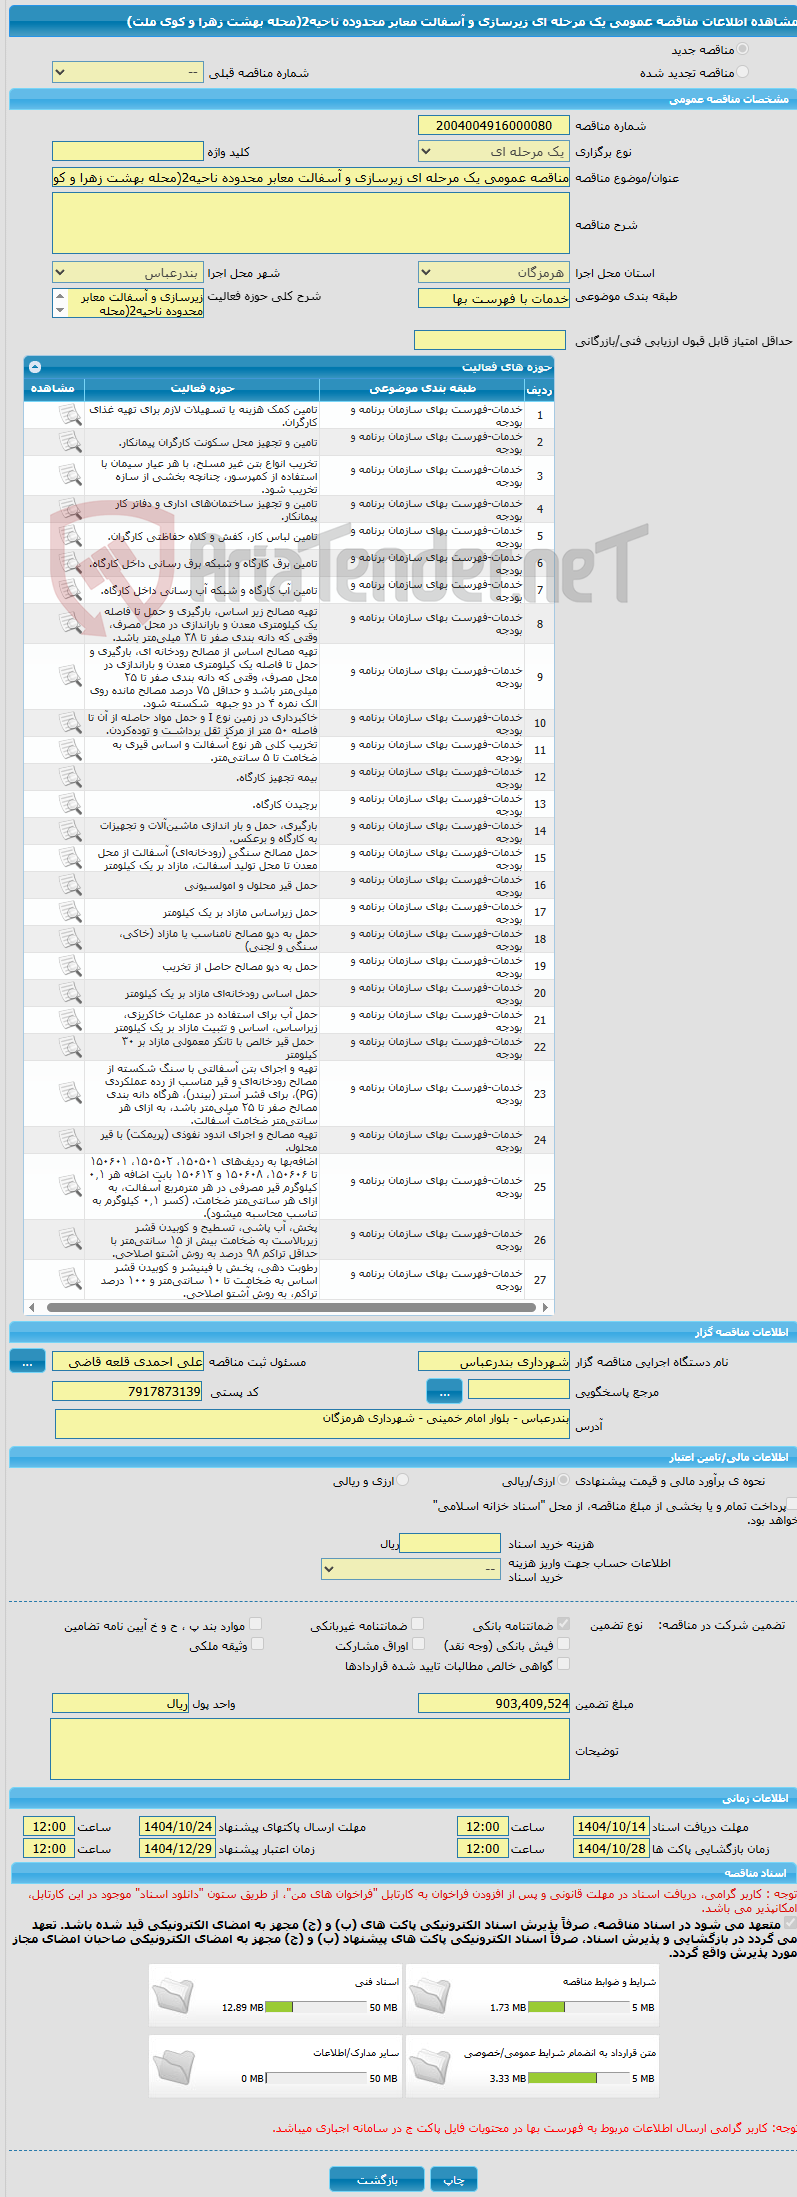Open view icon for activity row 10
This screenshot has height=2197, width=797.
[70, 723]
